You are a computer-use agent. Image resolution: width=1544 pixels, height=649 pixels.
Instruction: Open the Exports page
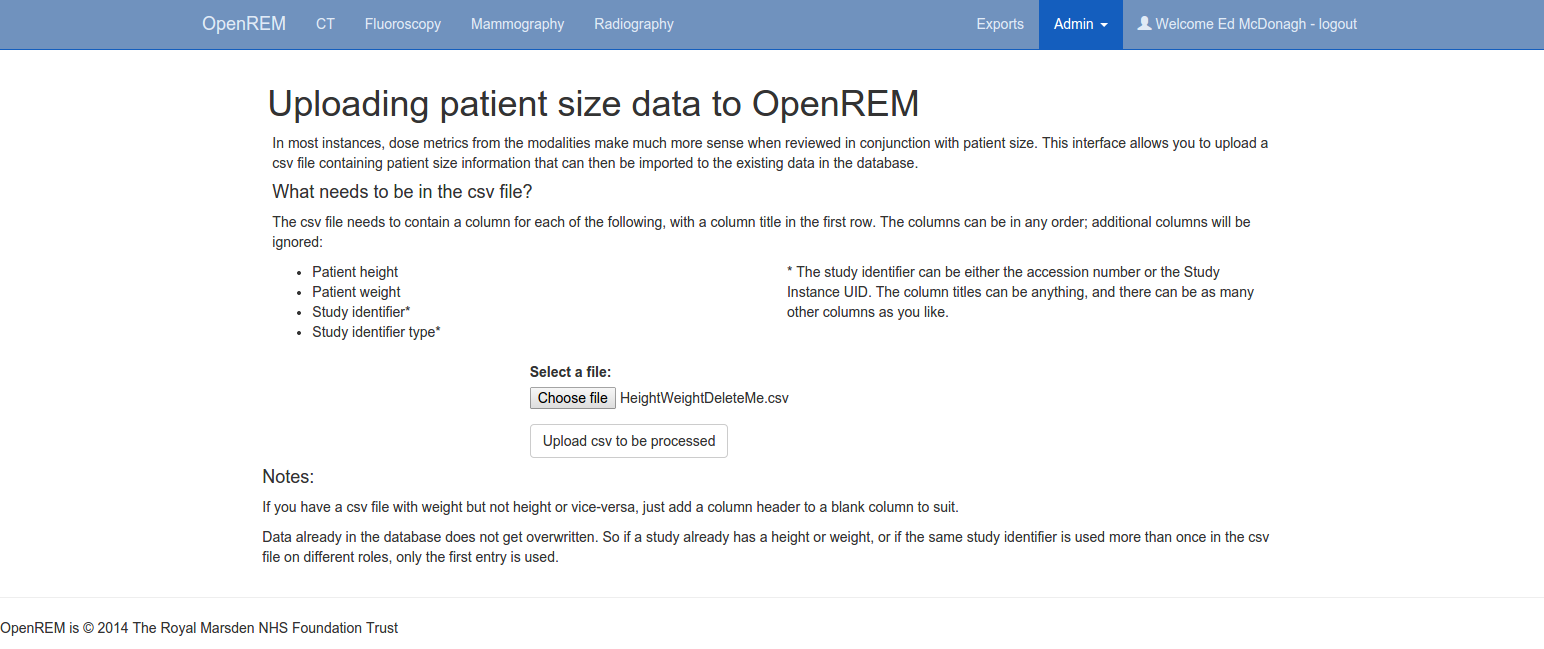pyautogui.click(x=1000, y=24)
